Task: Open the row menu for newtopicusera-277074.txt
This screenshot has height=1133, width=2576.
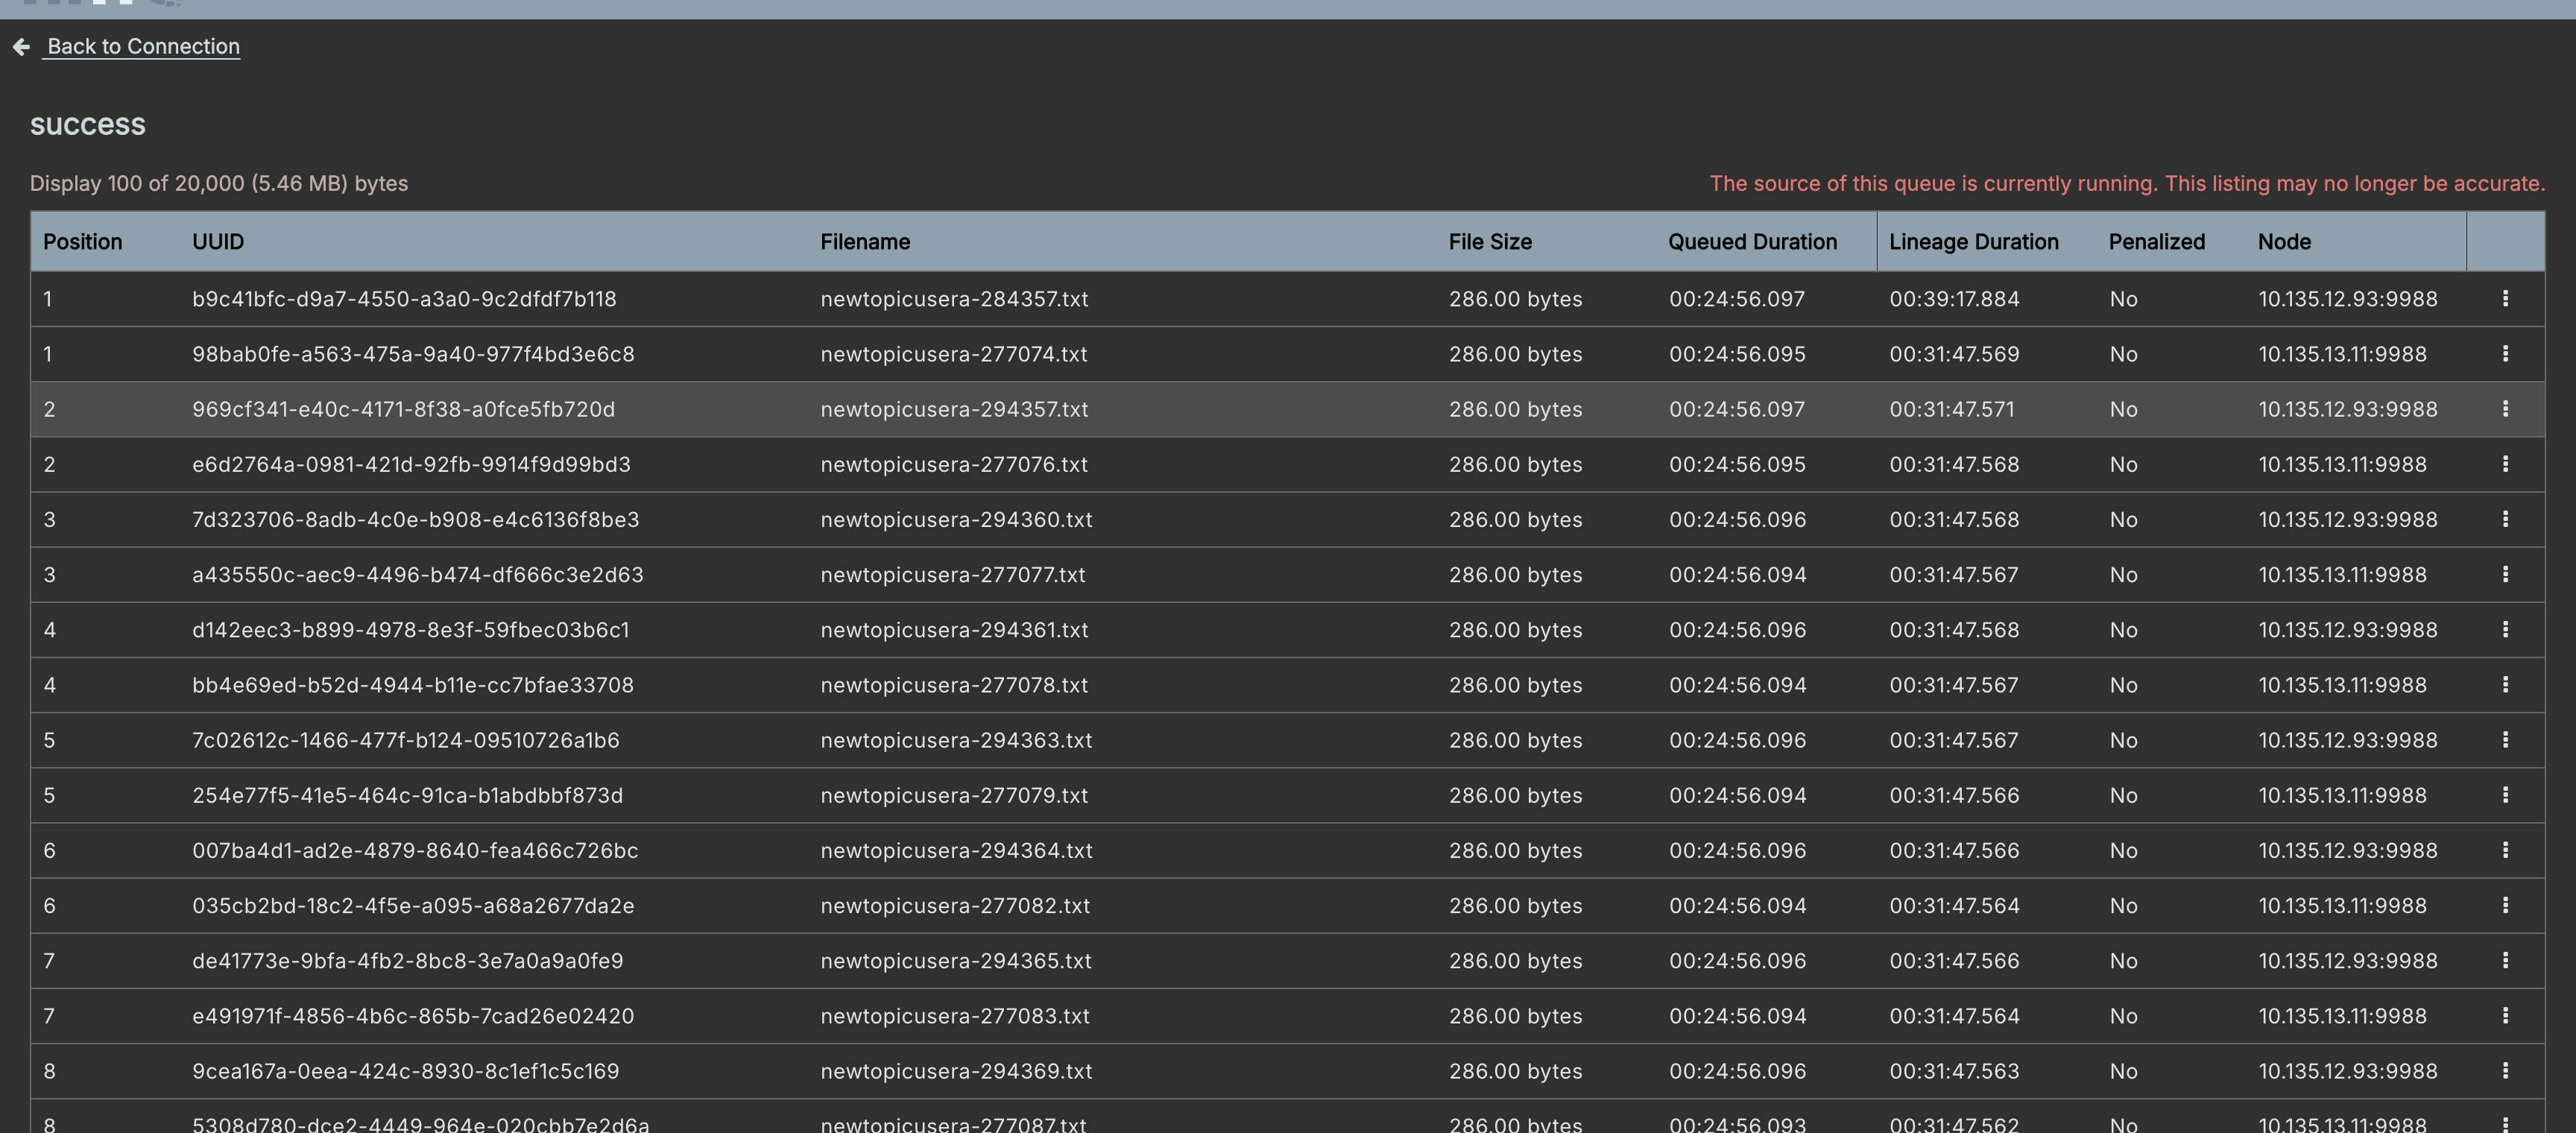Action: 2506,353
